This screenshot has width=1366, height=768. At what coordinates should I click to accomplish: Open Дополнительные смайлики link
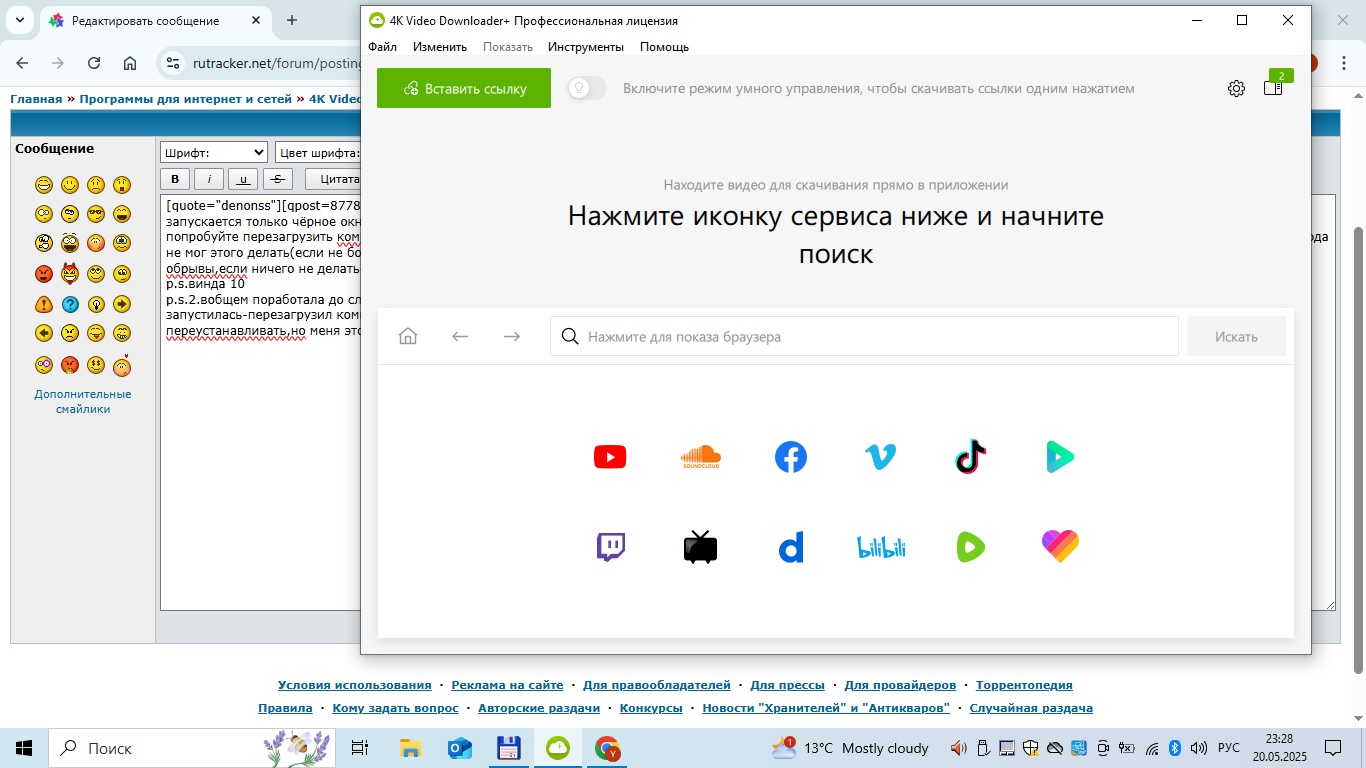(x=83, y=401)
